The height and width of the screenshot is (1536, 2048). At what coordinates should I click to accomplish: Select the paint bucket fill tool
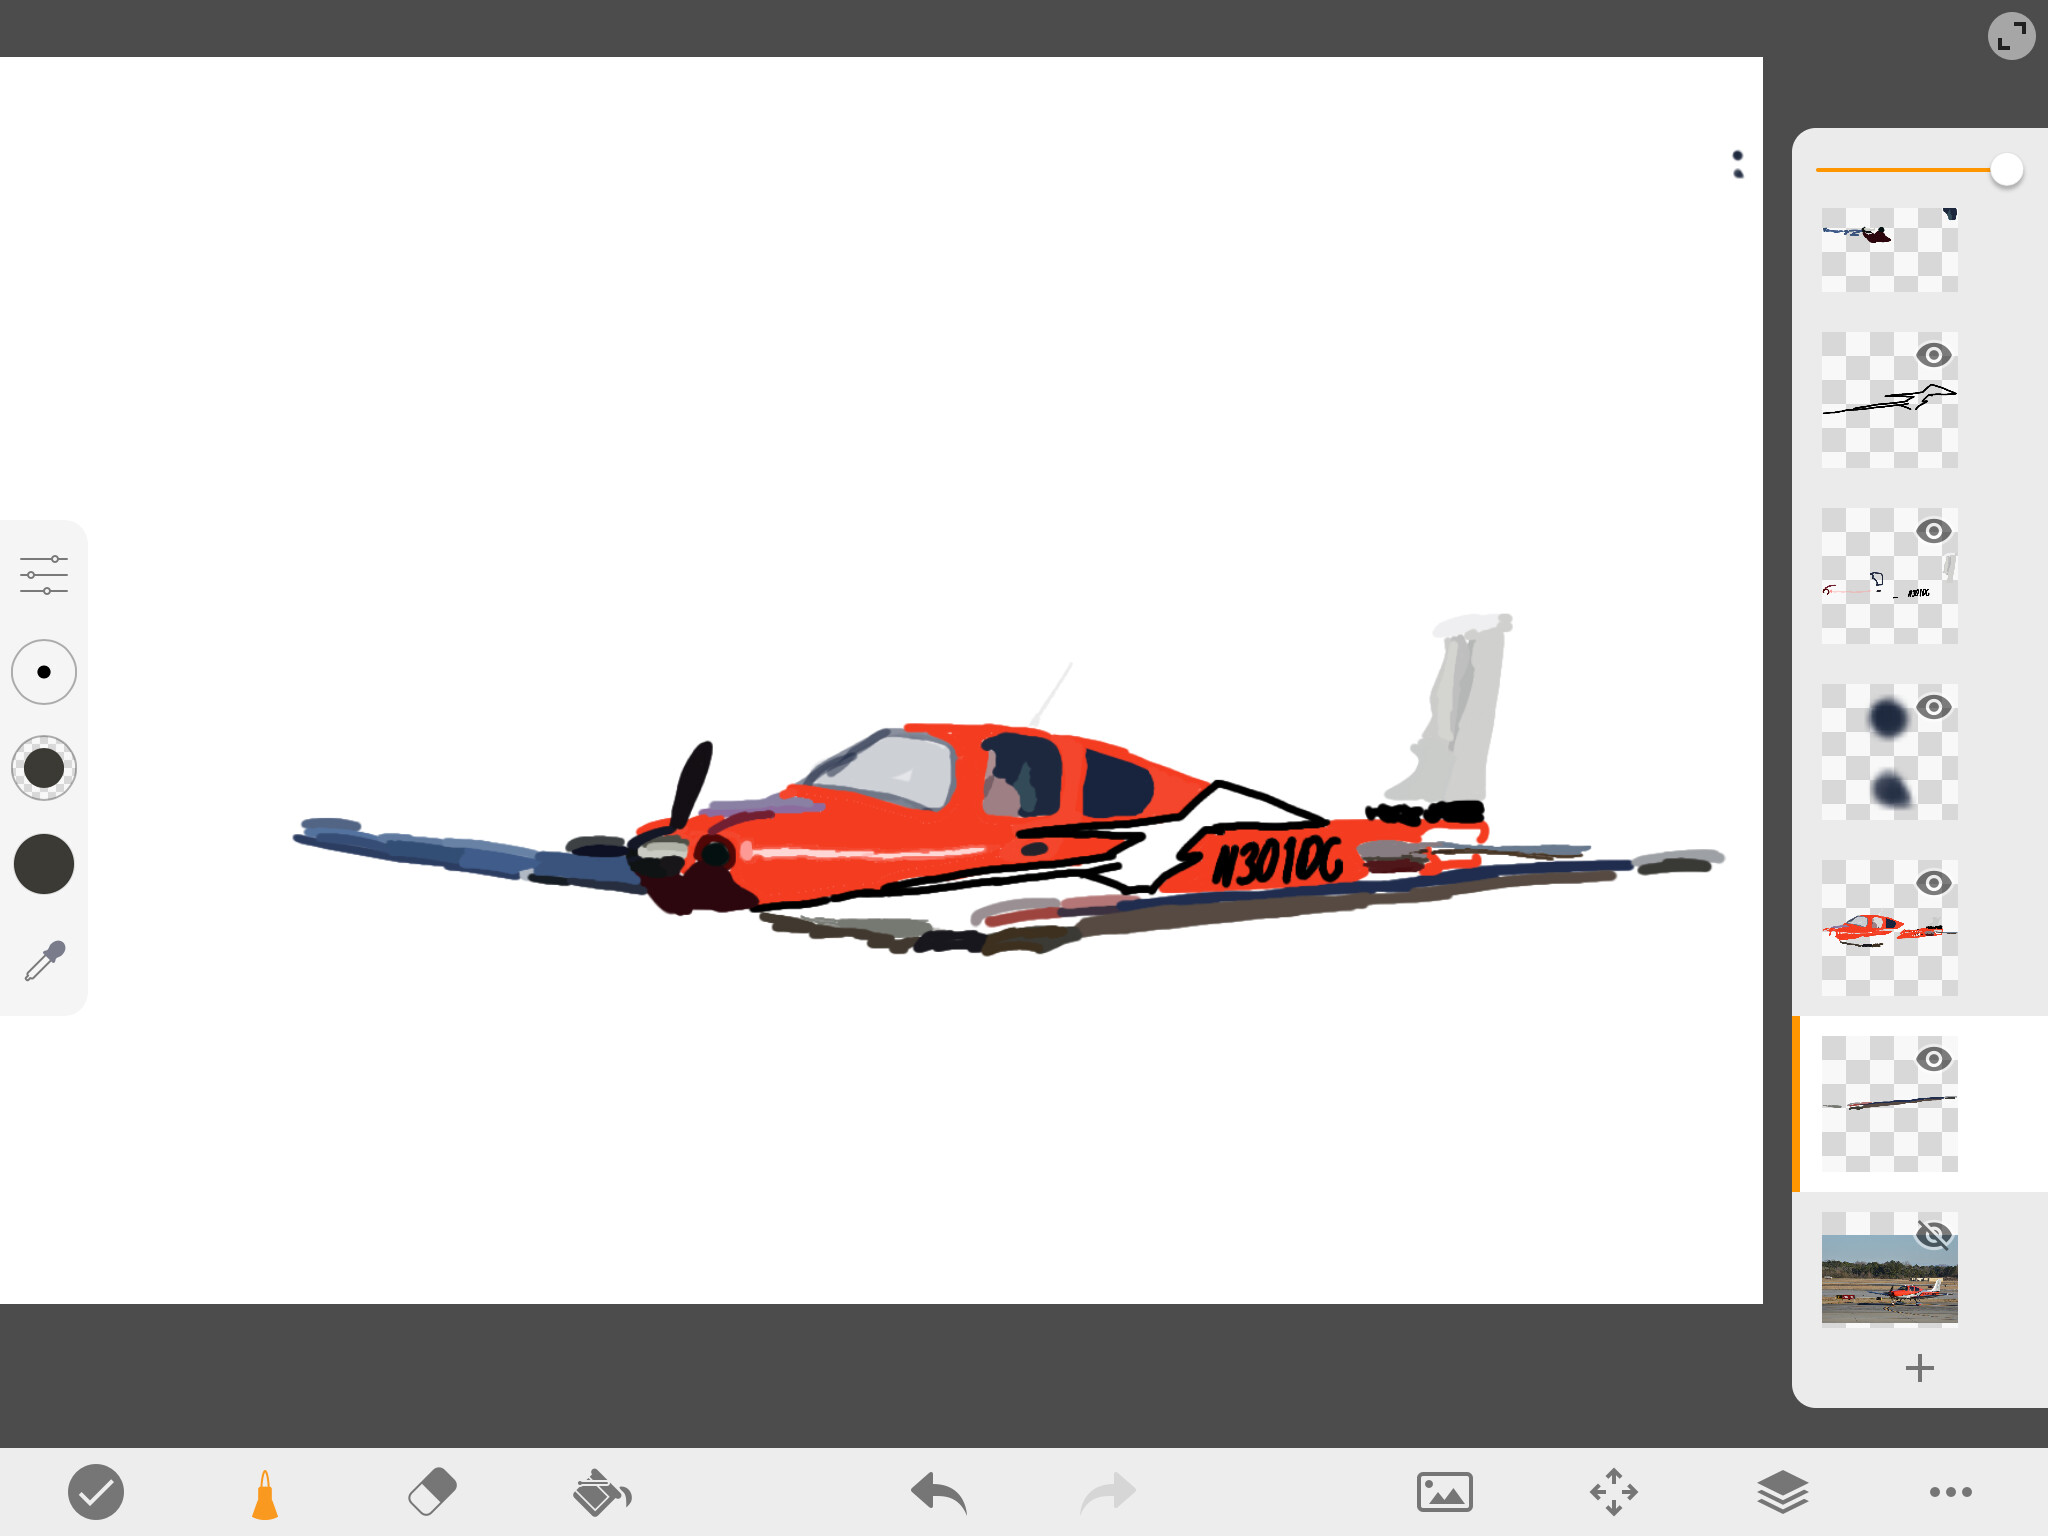point(601,1493)
